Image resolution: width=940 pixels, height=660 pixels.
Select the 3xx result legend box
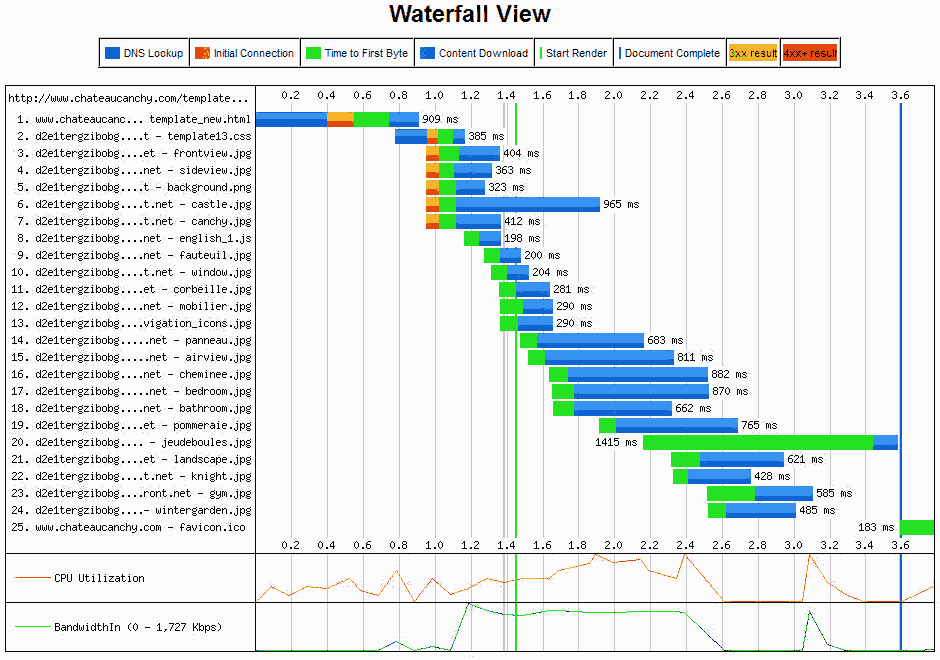click(753, 53)
